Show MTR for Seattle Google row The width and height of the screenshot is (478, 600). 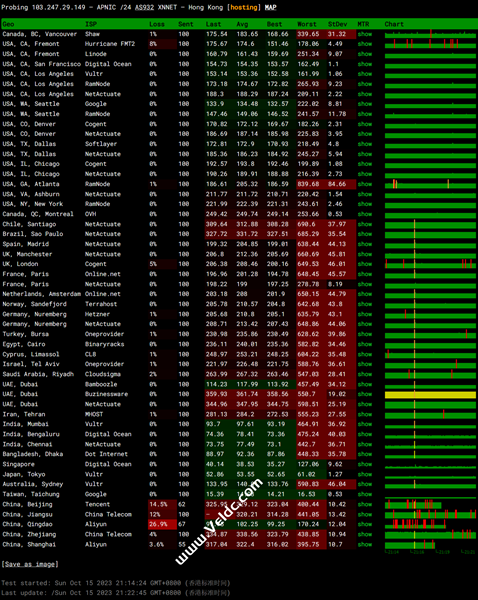(x=365, y=104)
